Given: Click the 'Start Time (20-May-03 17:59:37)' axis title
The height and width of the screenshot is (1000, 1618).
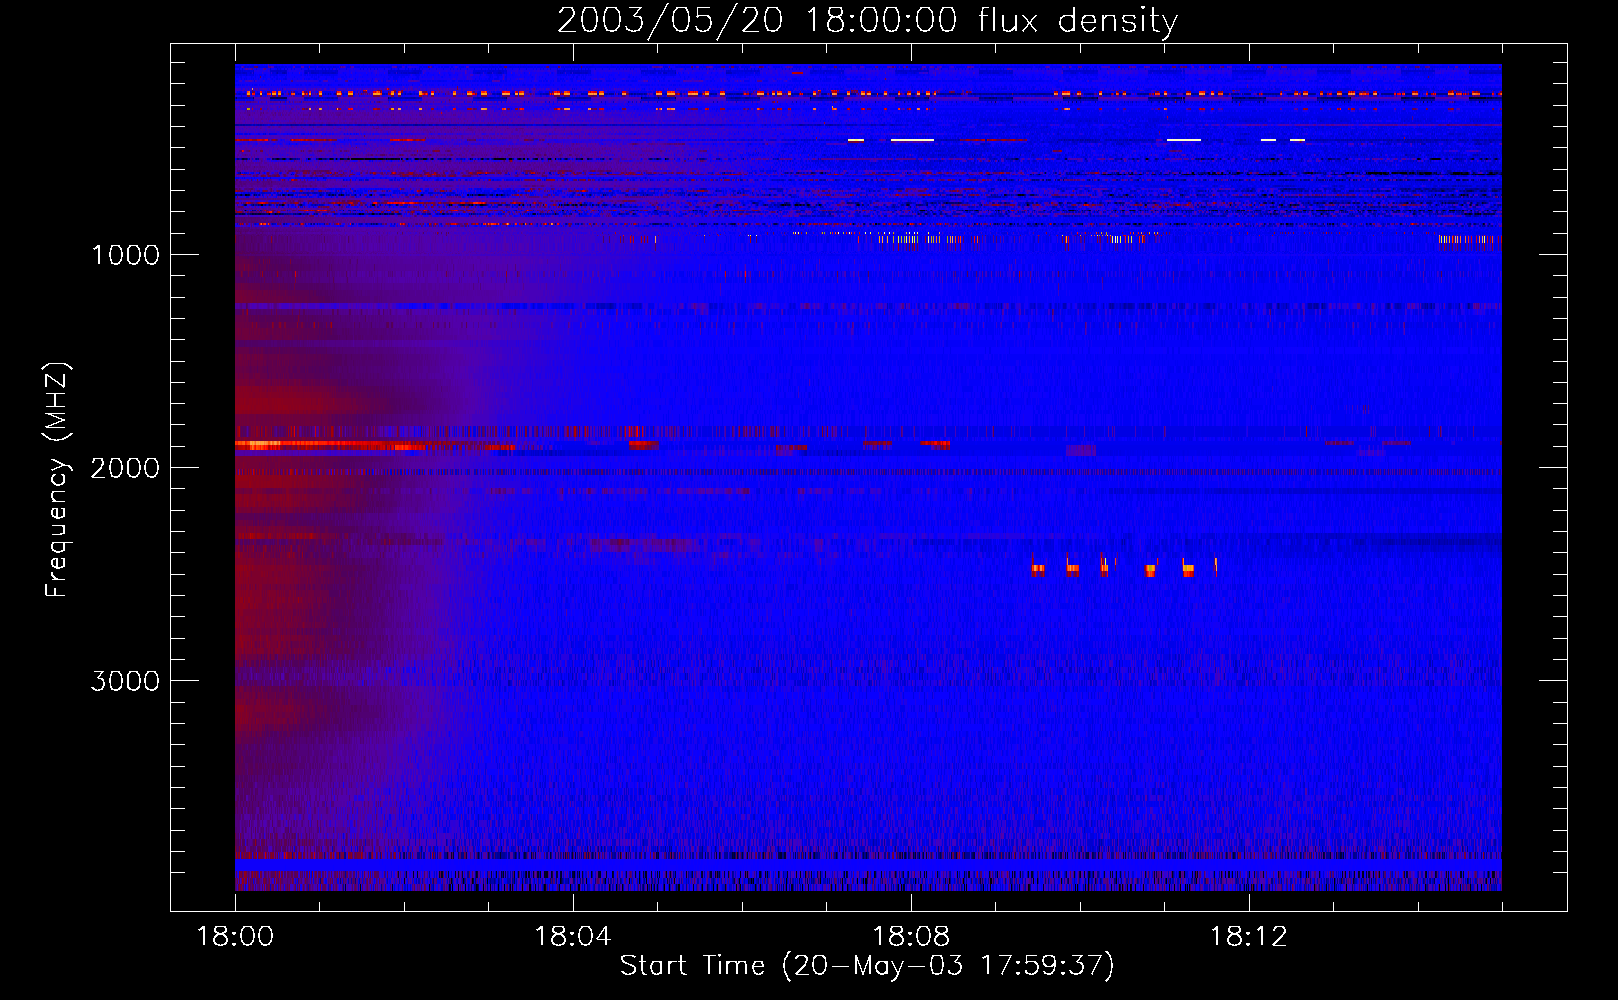Looking at the screenshot, I should [x=867, y=966].
